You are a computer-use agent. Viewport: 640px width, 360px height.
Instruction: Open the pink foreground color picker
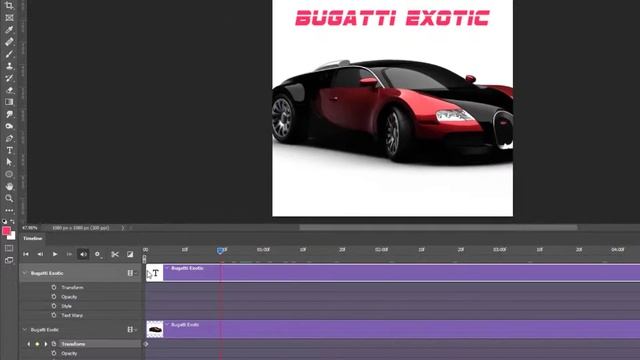tap(6, 231)
